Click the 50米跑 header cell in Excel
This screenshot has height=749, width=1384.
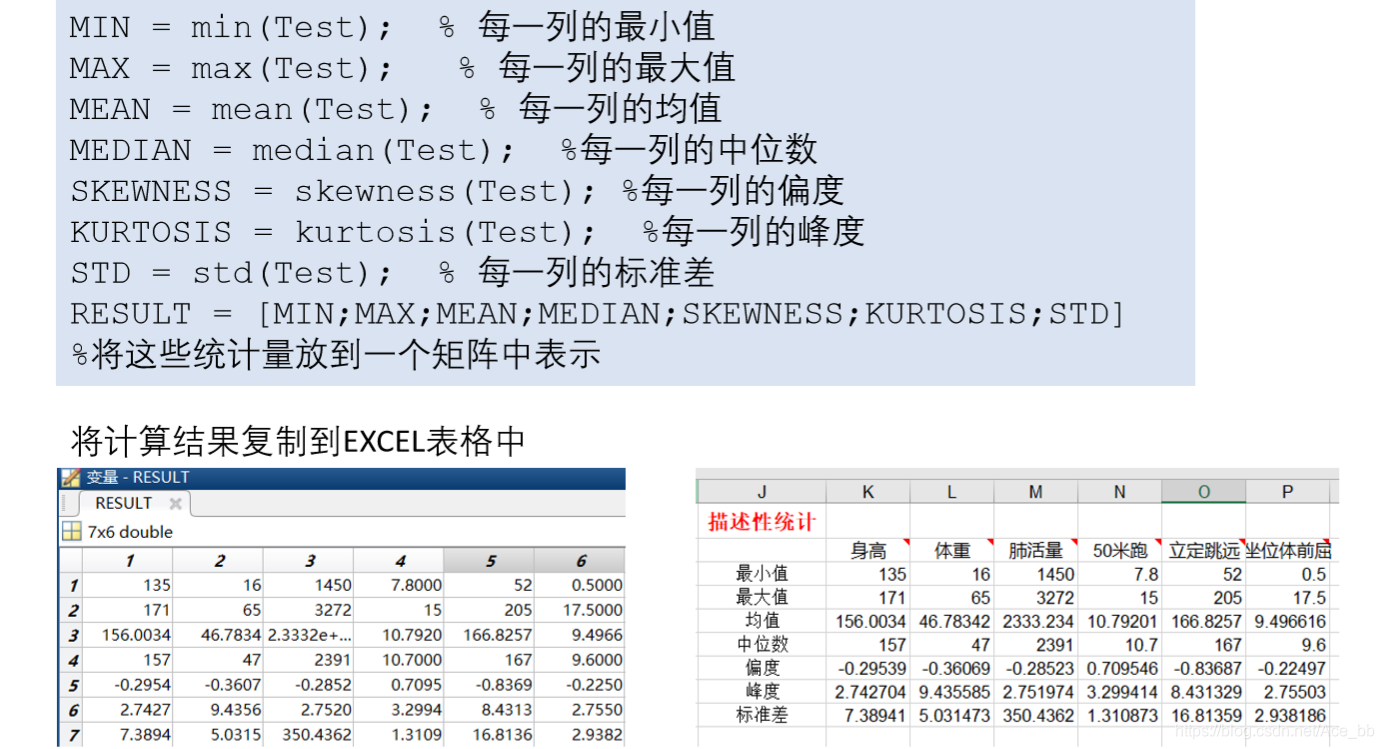[1120, 550]
